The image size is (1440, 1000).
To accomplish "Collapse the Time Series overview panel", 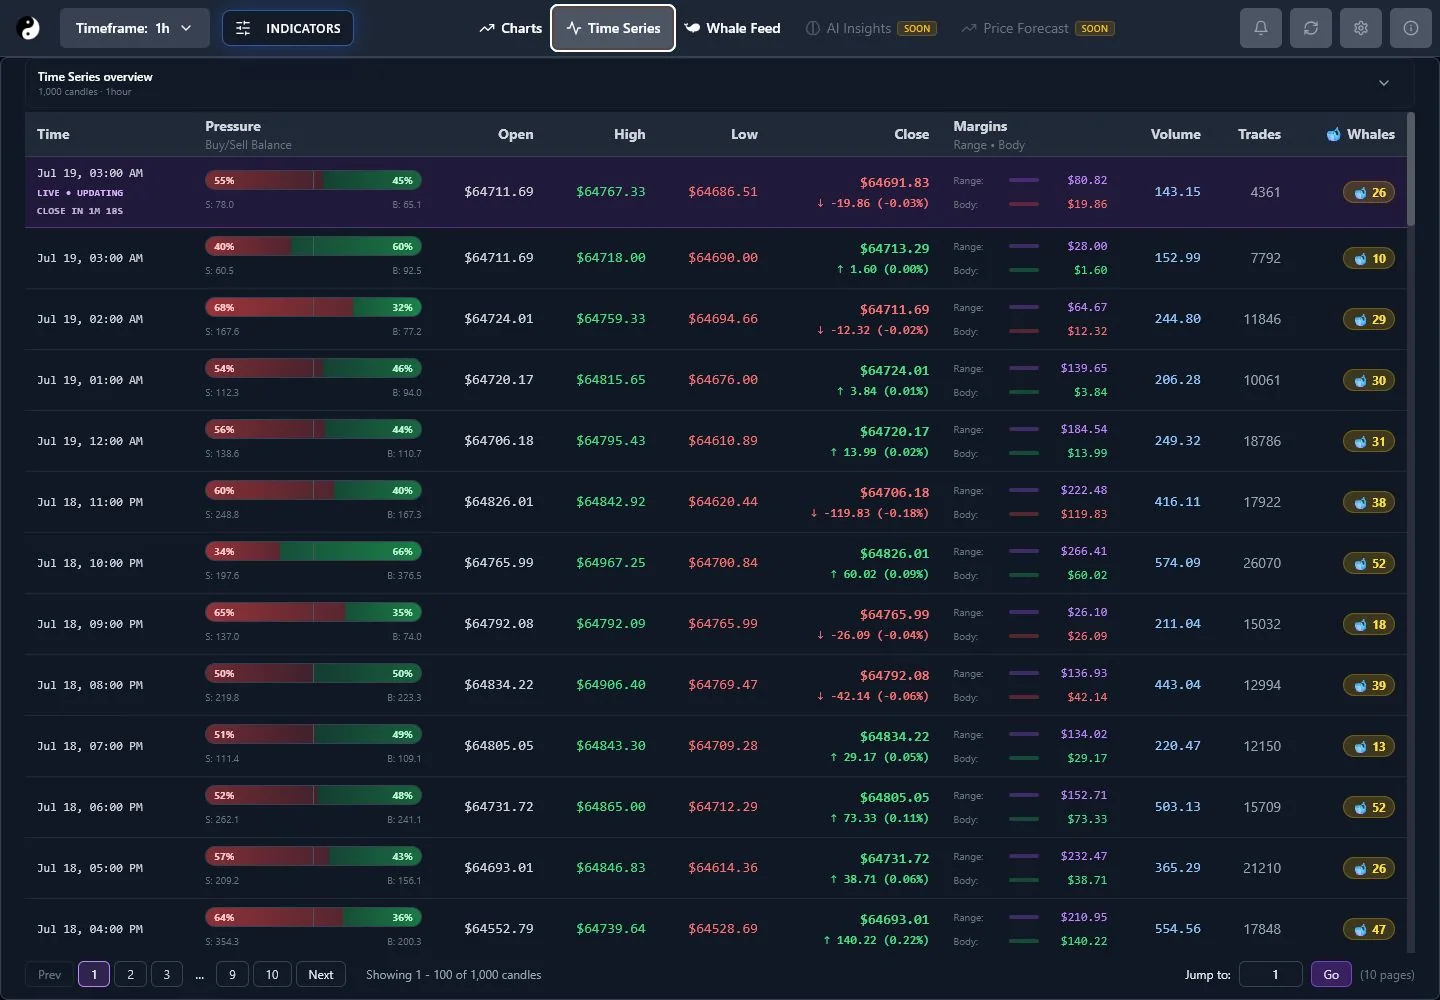I will (x=1384, y=83).
